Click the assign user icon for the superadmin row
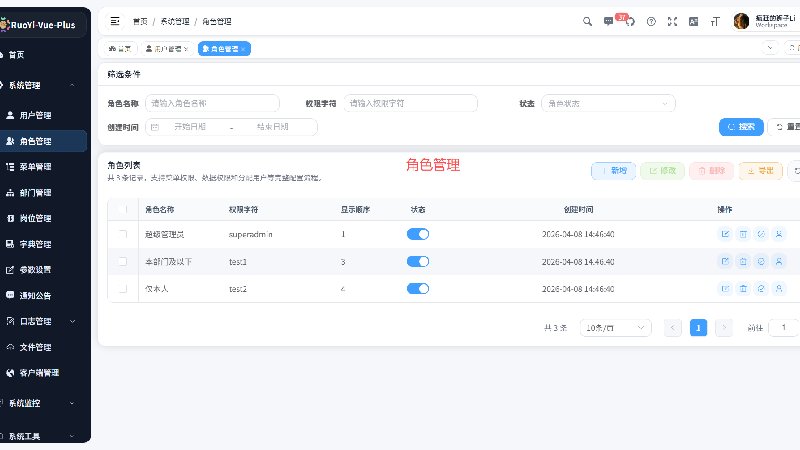The height and width of the screenshot is (450, 800). click(x=779, y=234)
